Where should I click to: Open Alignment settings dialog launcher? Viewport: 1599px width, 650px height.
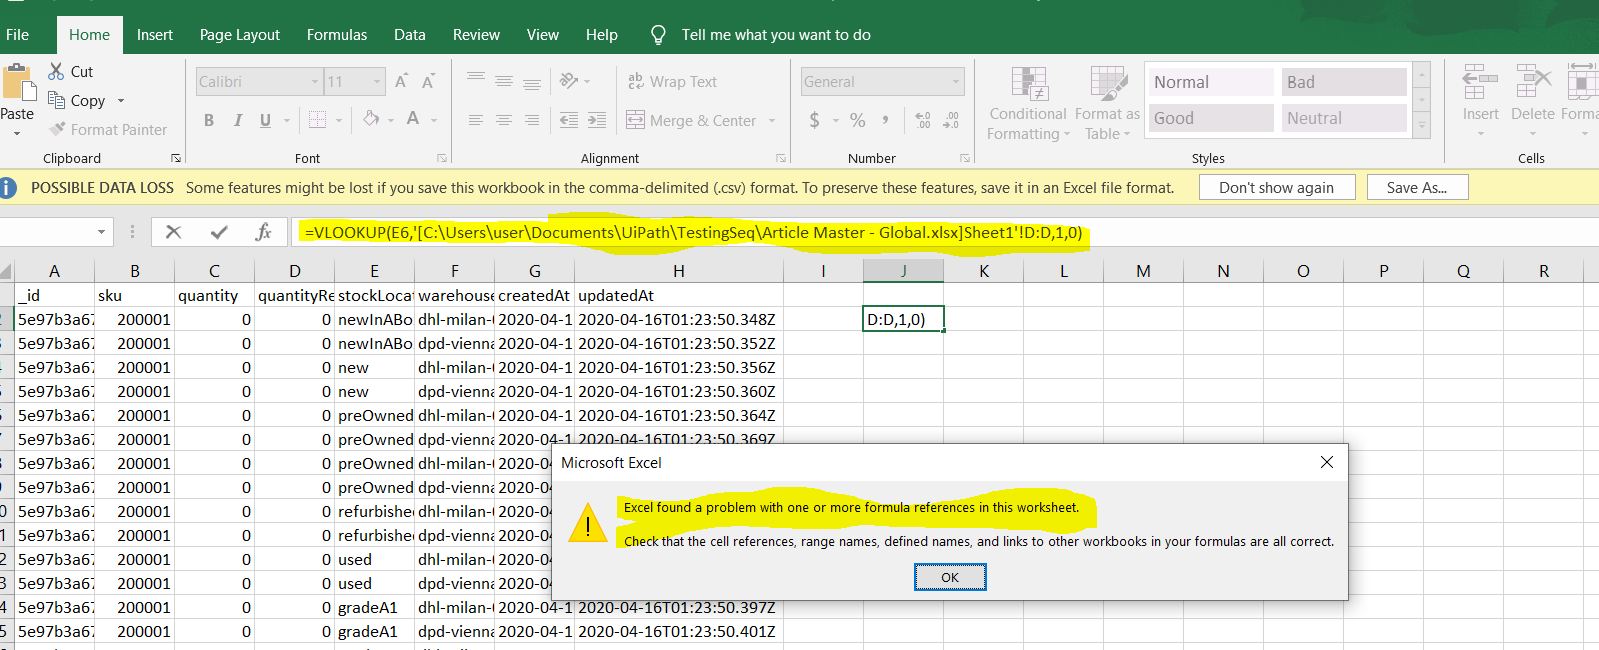(x=781, y=158)
